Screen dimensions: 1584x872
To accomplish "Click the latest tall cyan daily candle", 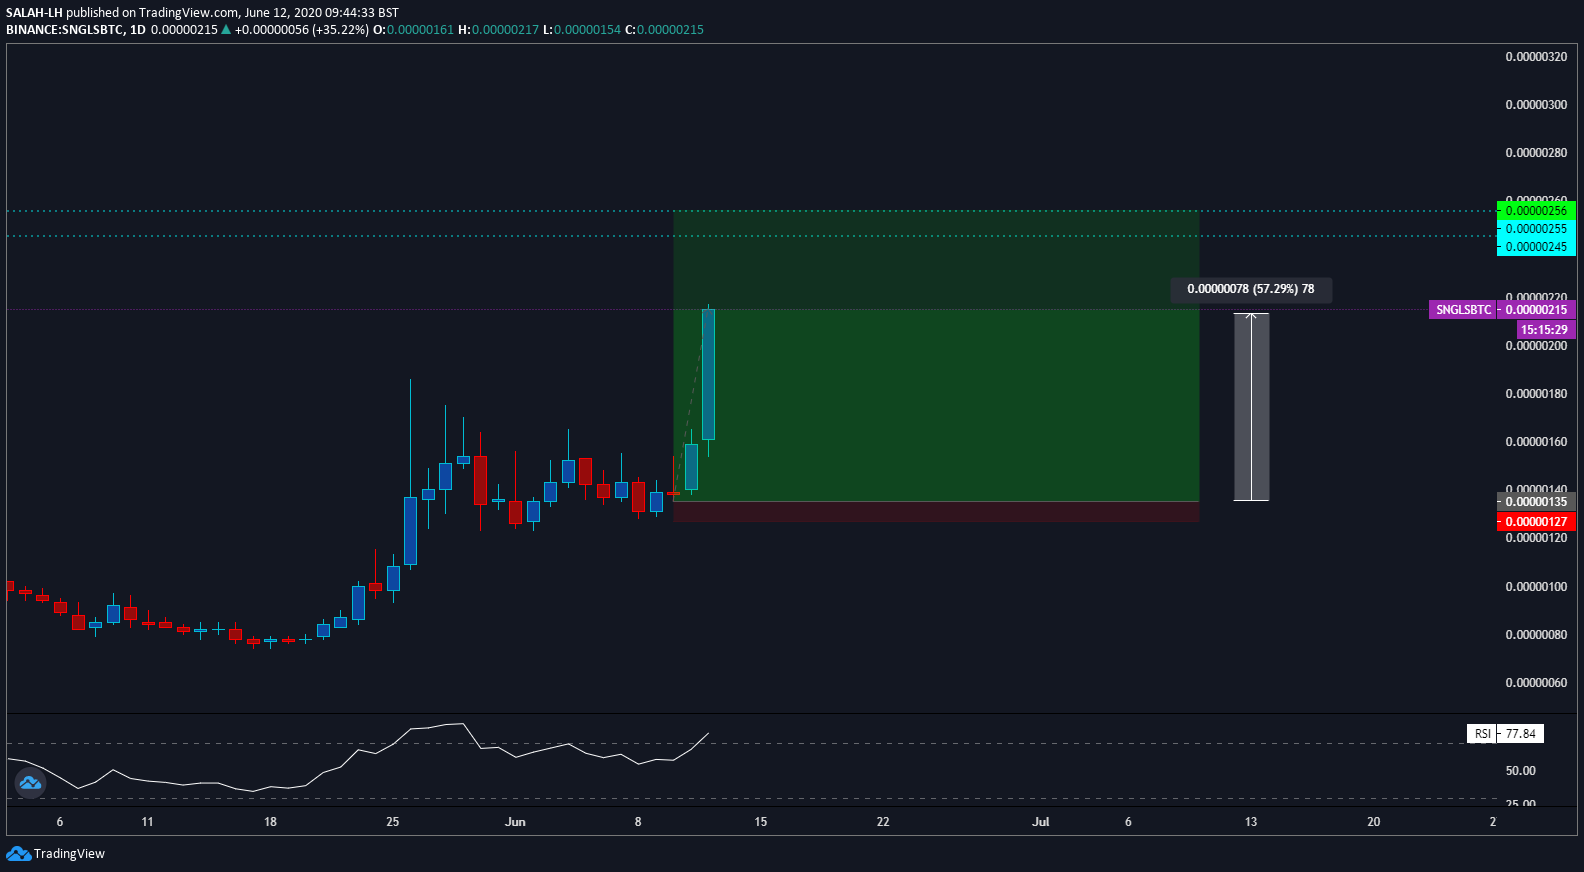I will [708, 375].
